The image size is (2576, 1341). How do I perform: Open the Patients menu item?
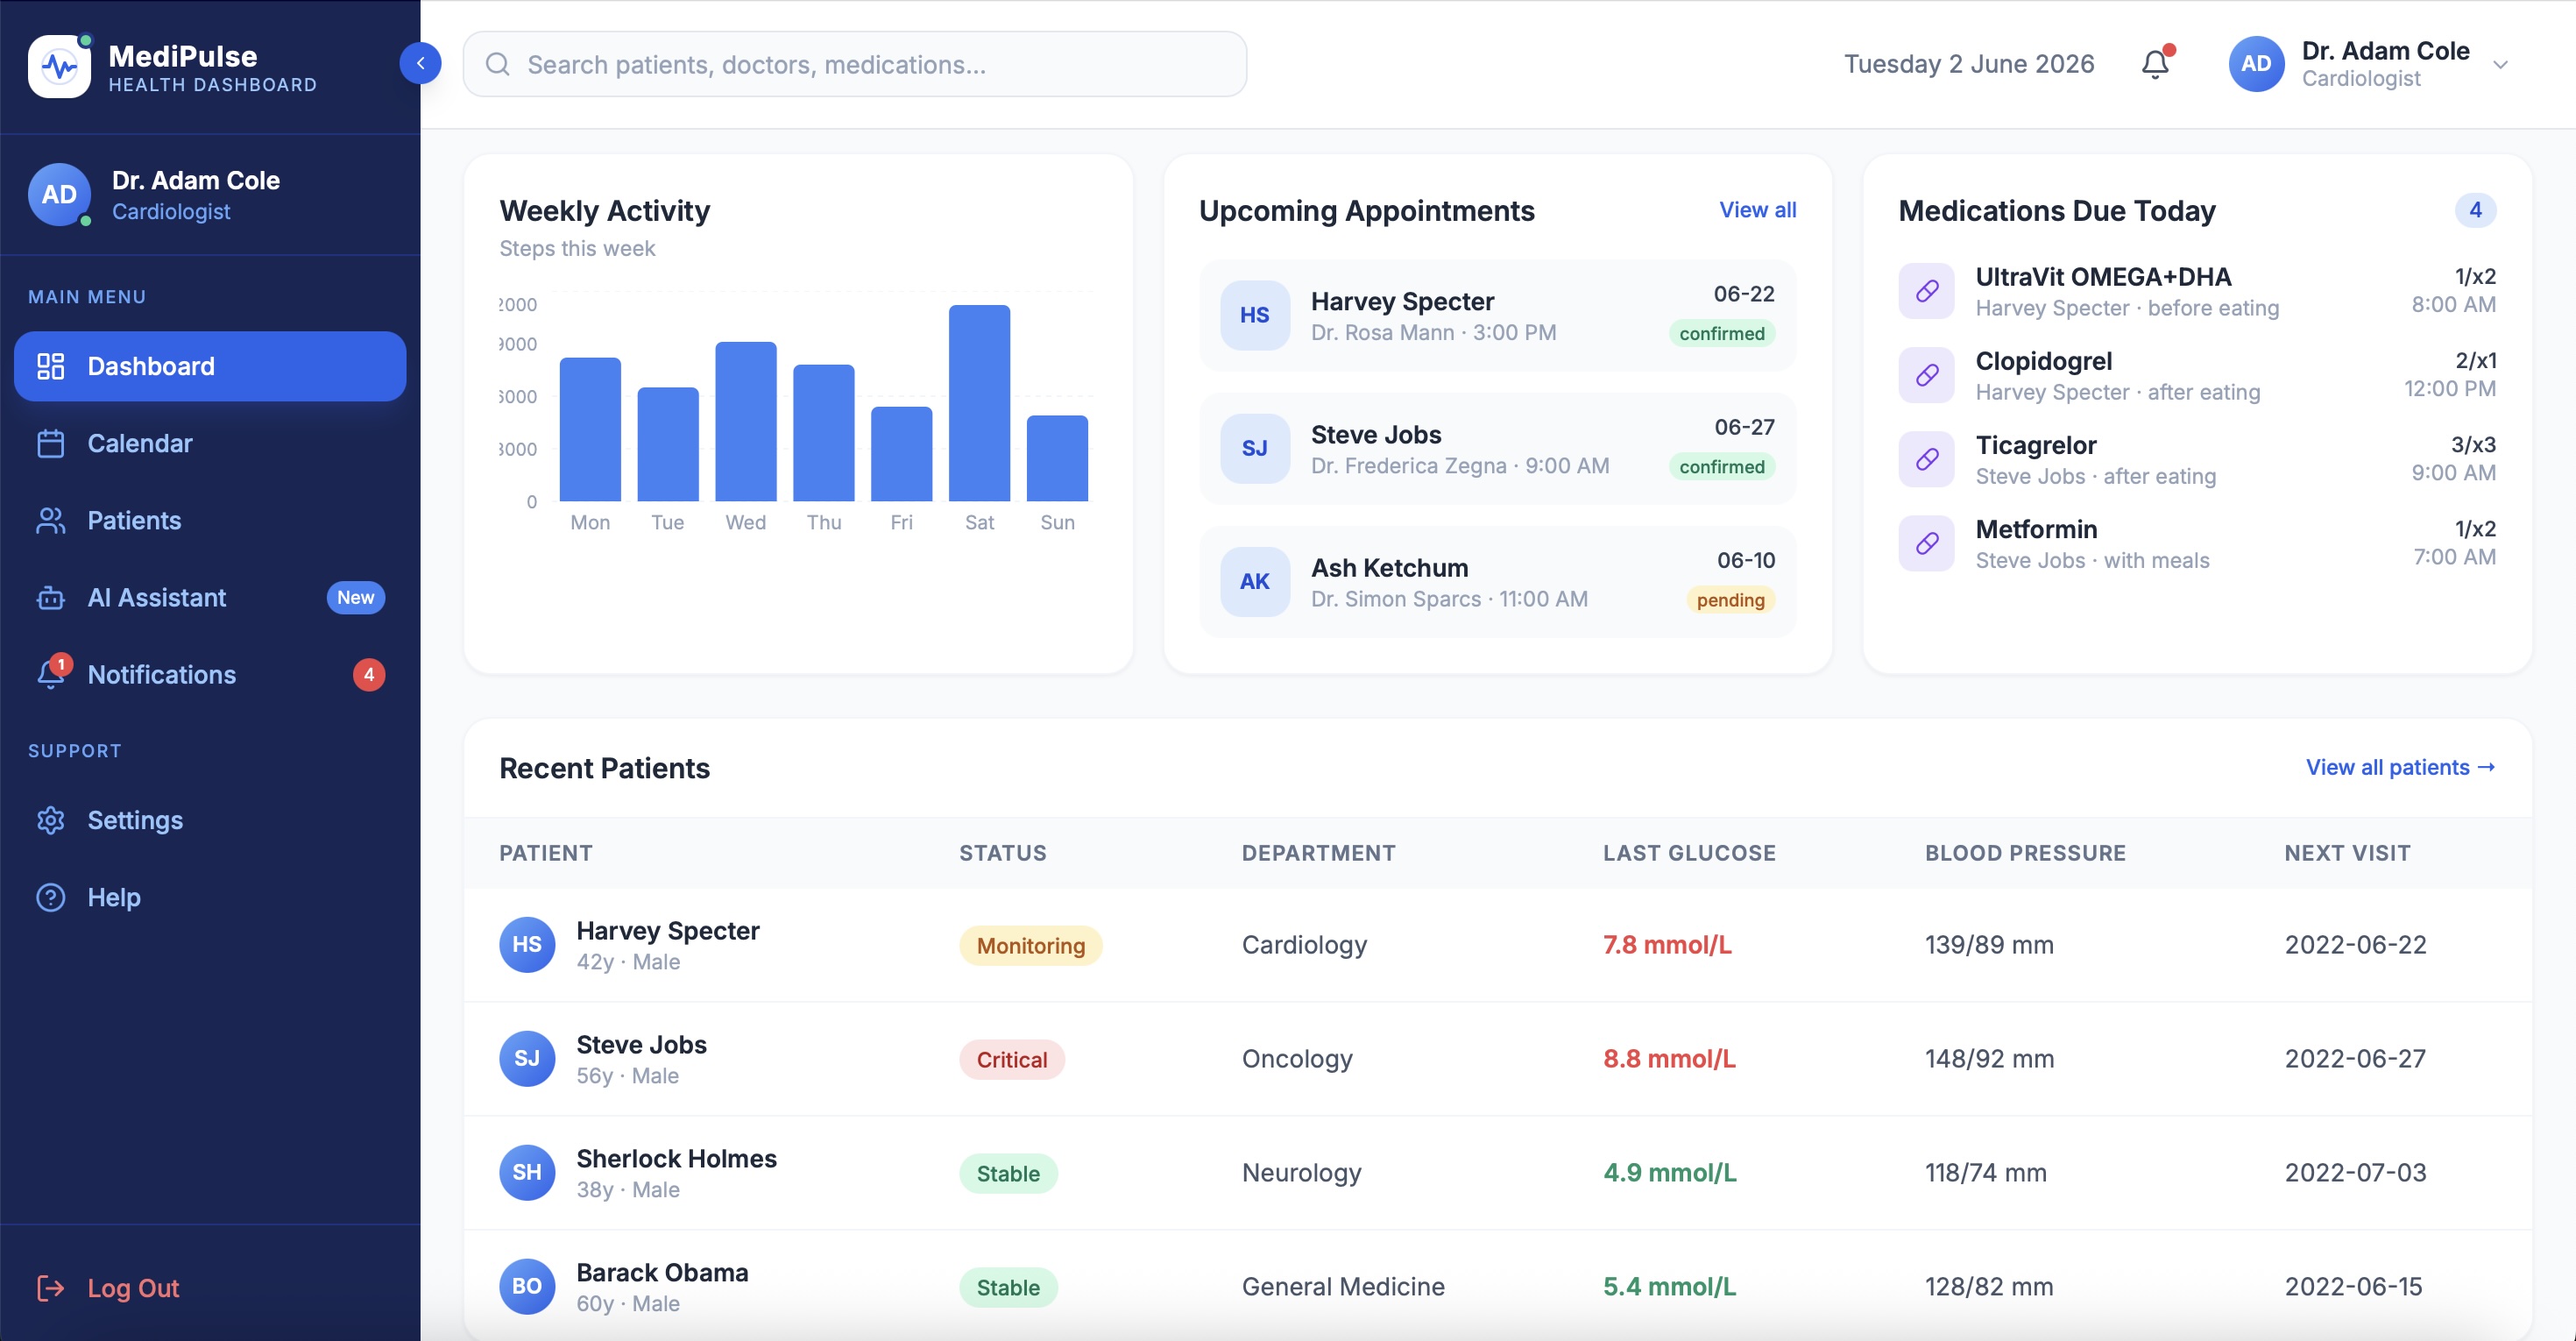tap(210, 520)
